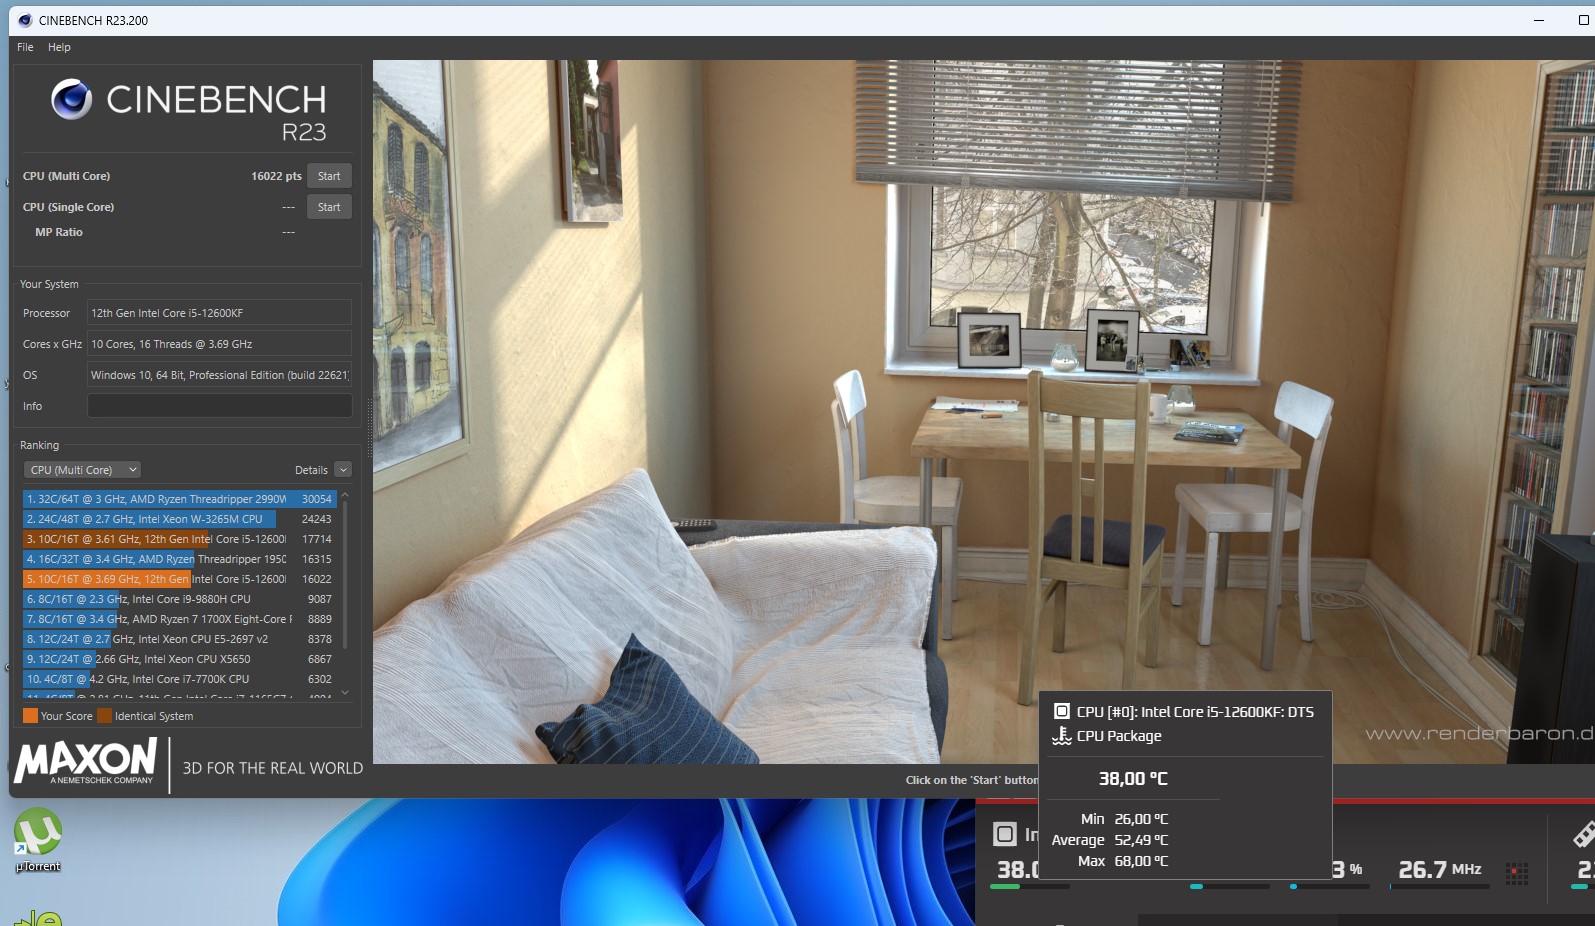Click the core grid dots icon beside 26.7 MHz
This screenshot has width=1595, height=926.
1517,873
